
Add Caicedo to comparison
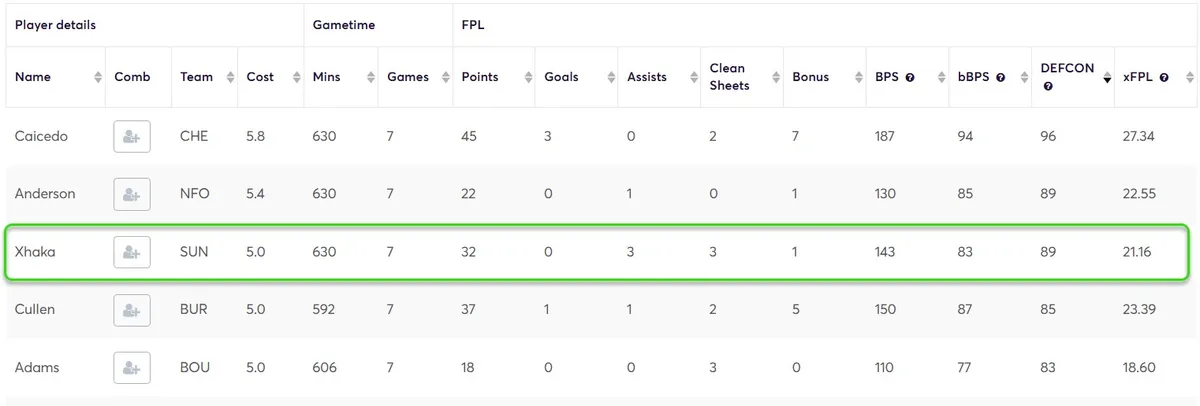(x=132, y=136)
